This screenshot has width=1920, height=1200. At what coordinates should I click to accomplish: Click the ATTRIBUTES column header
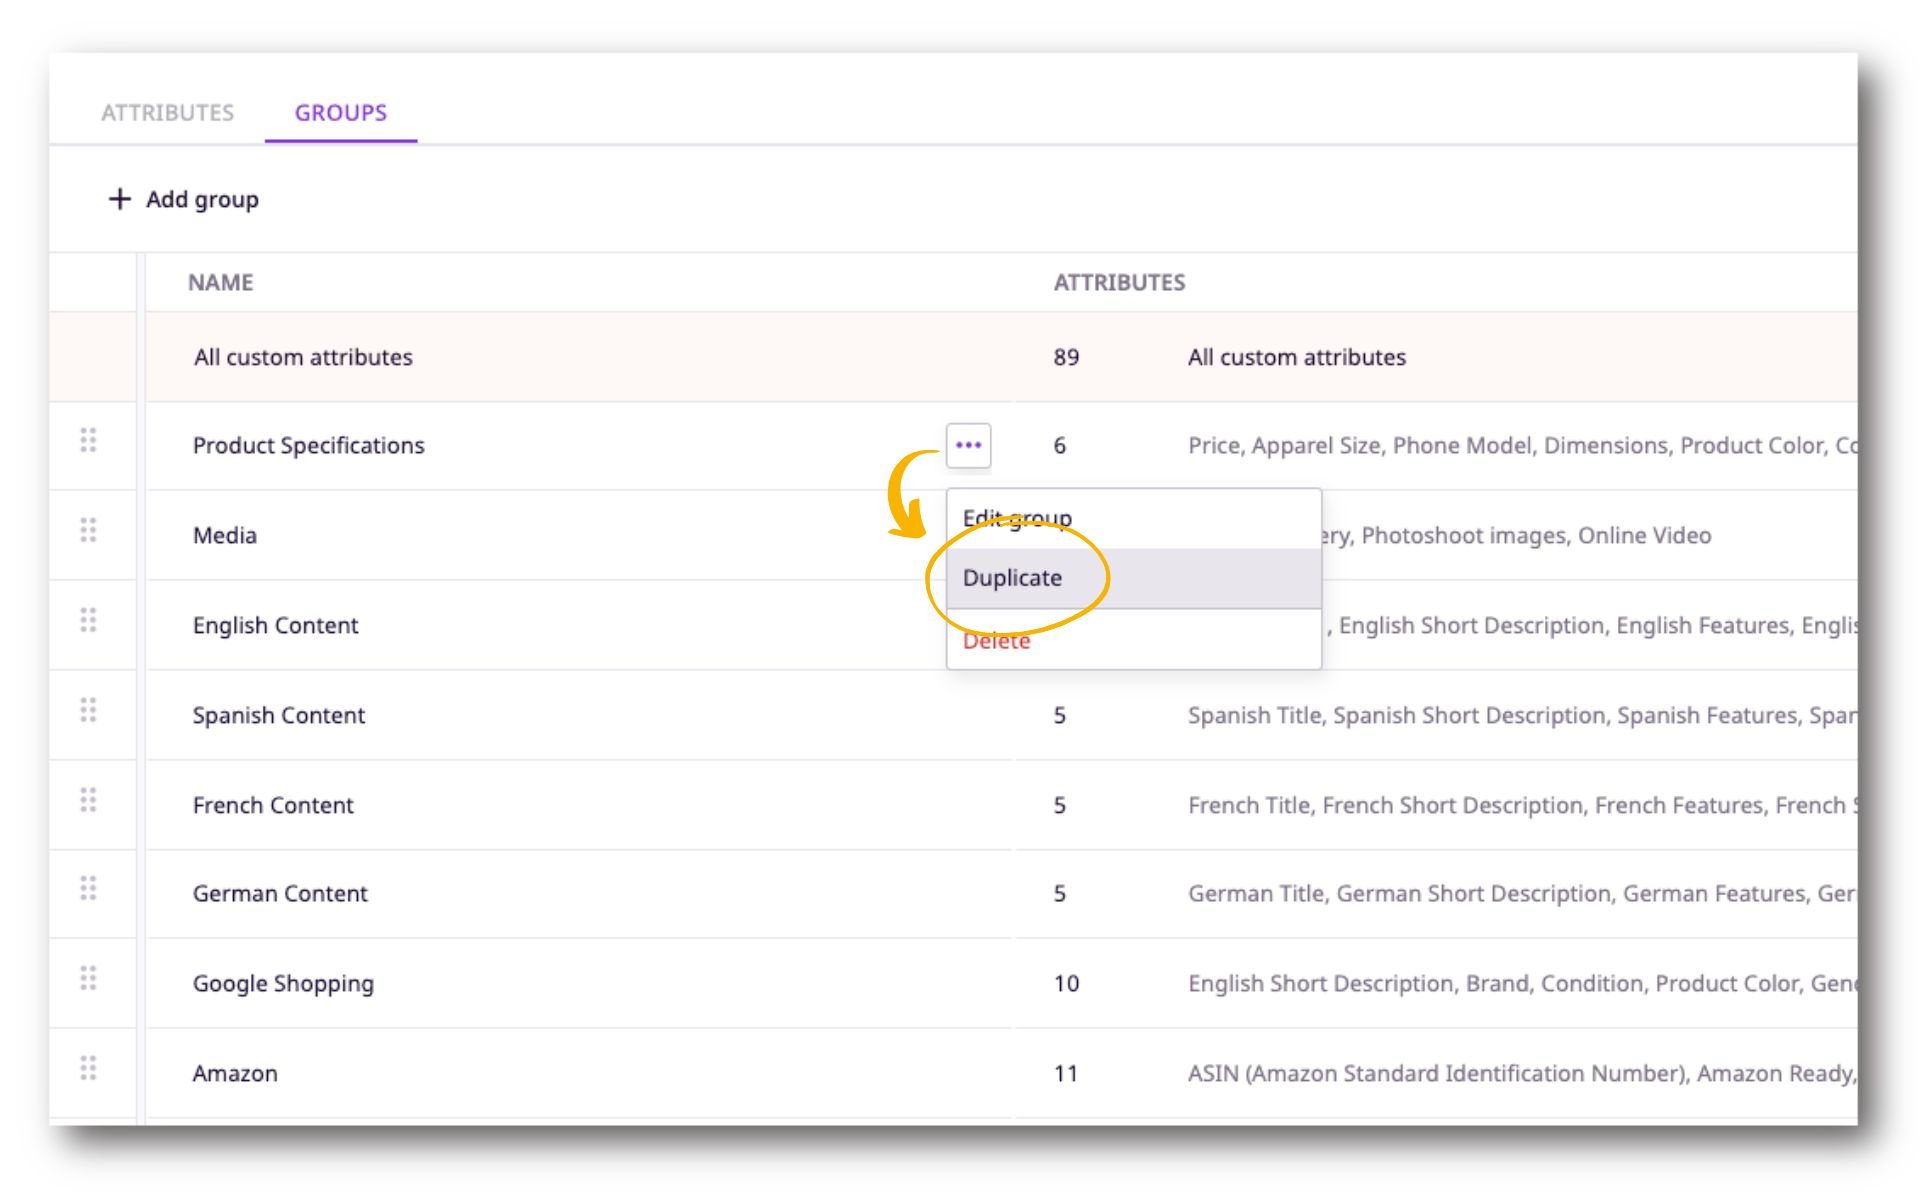pos(1119,282)
